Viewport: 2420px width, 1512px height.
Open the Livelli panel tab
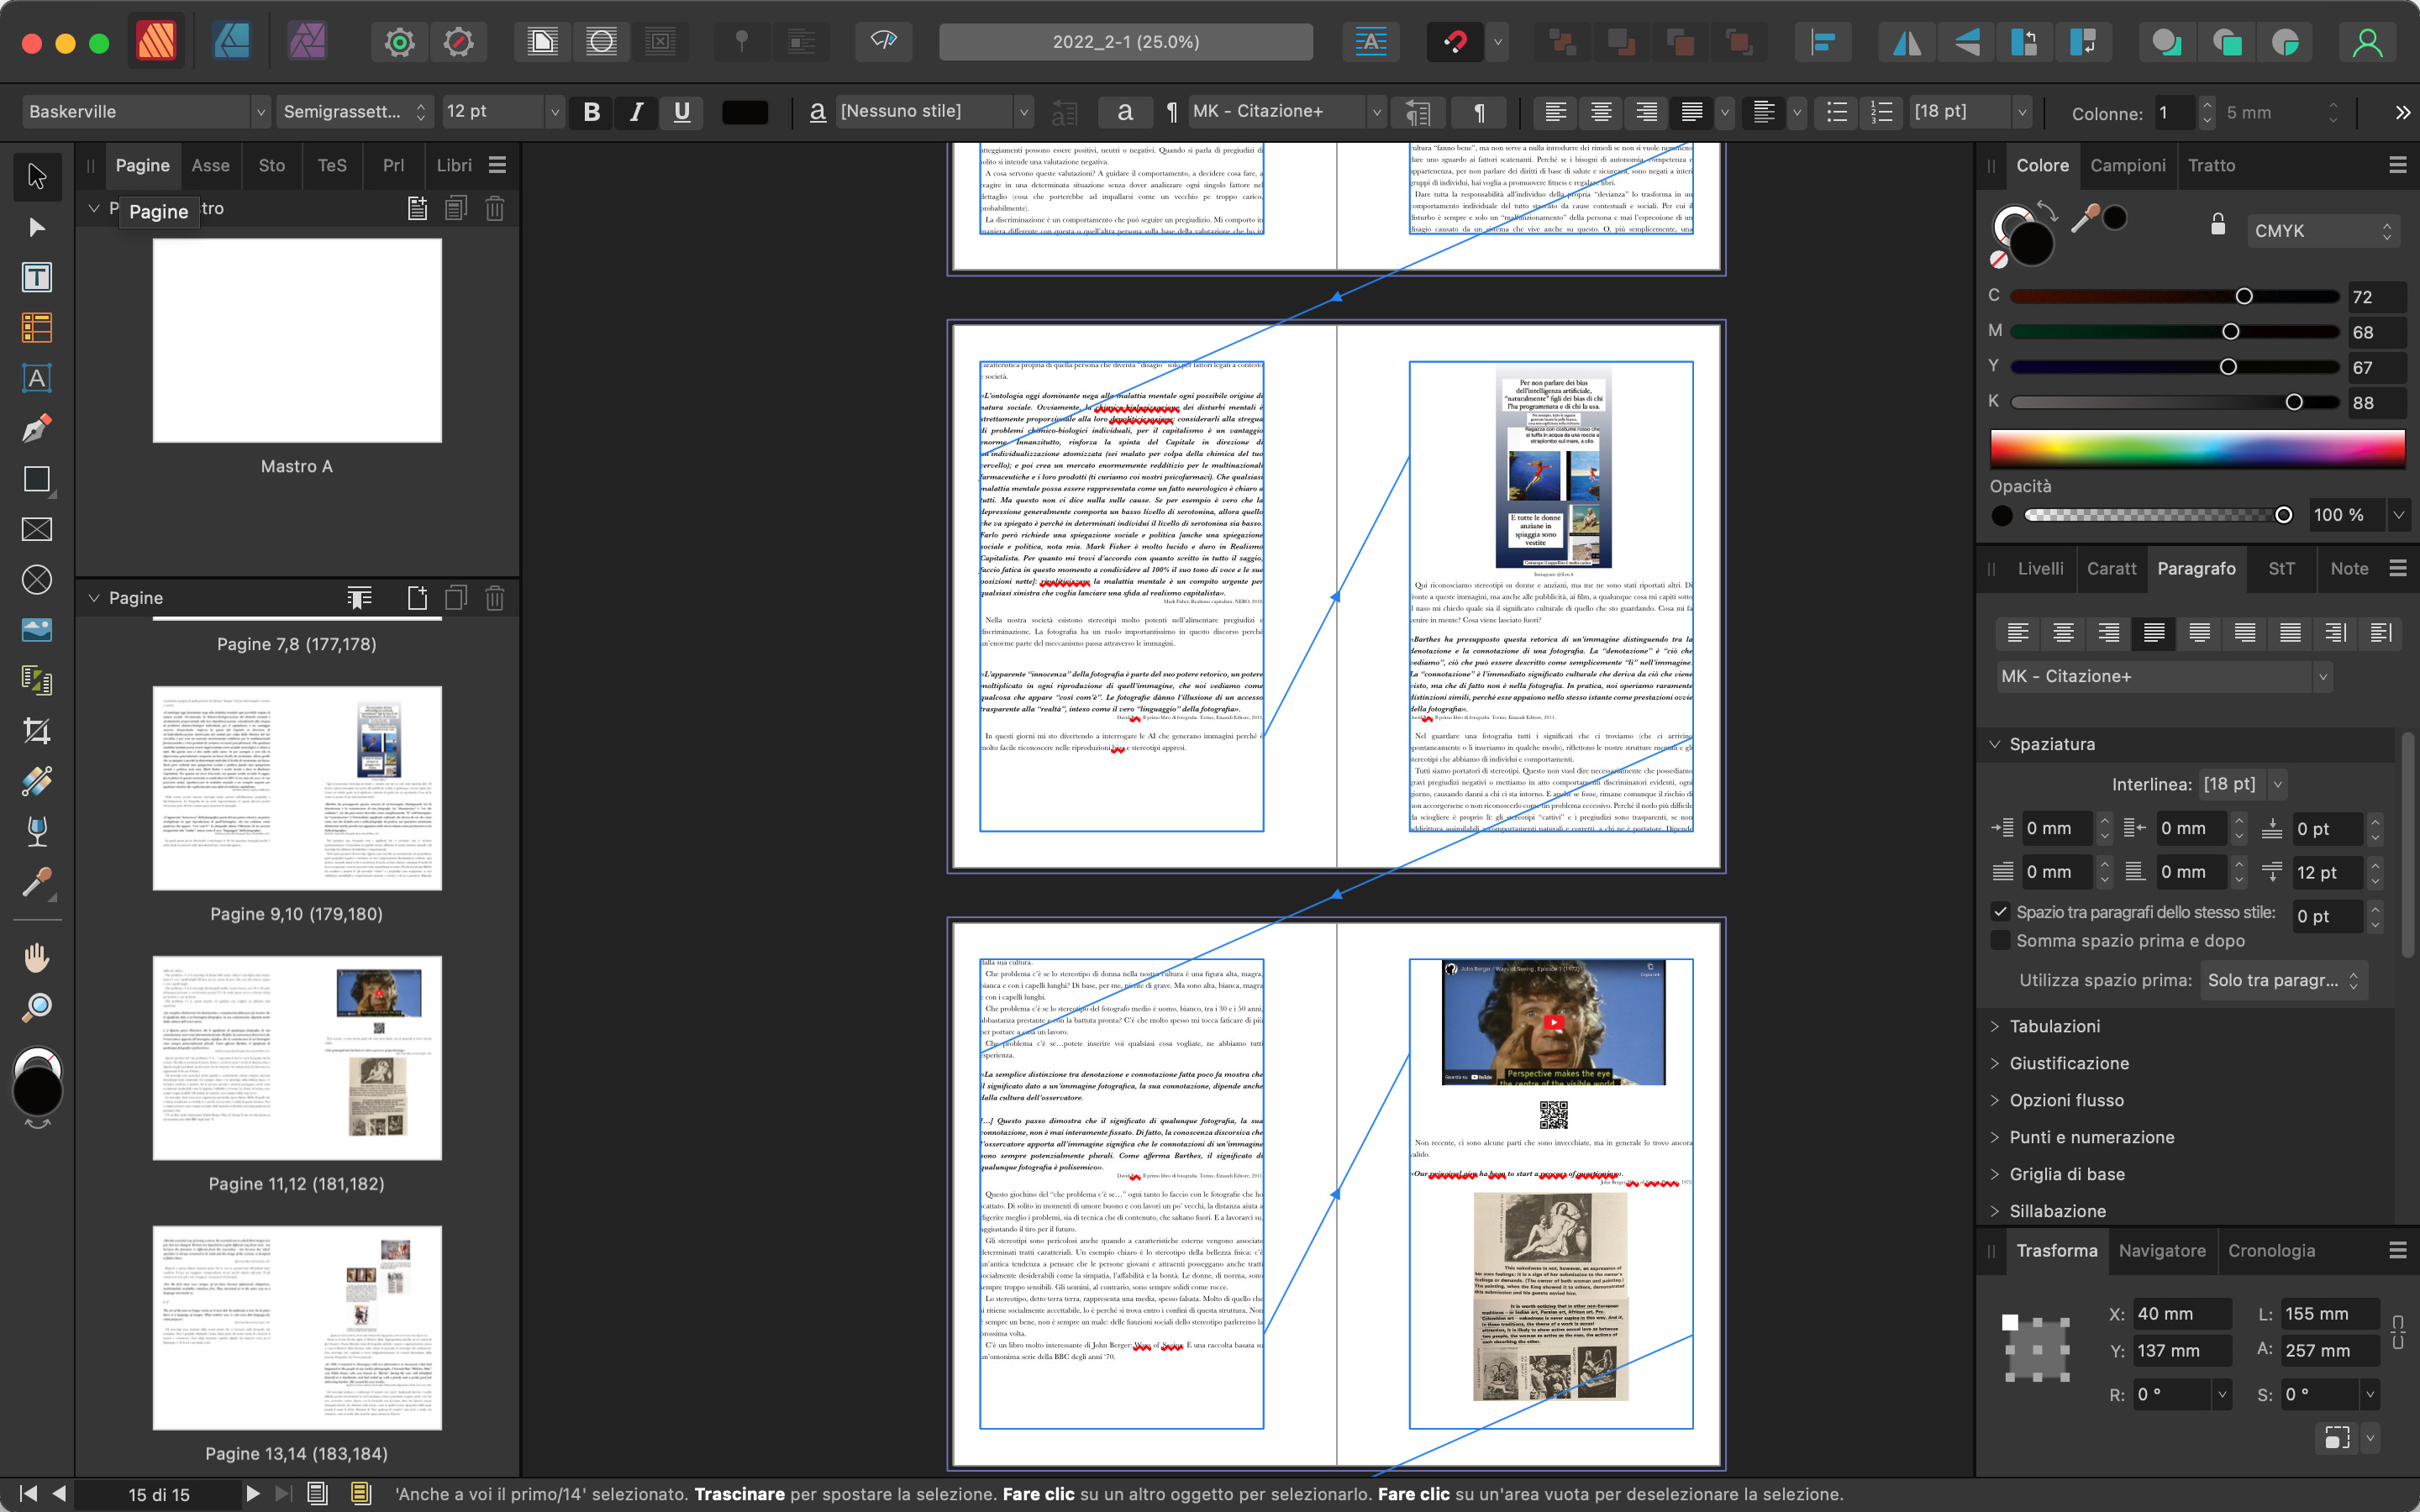coord(2040,569)
